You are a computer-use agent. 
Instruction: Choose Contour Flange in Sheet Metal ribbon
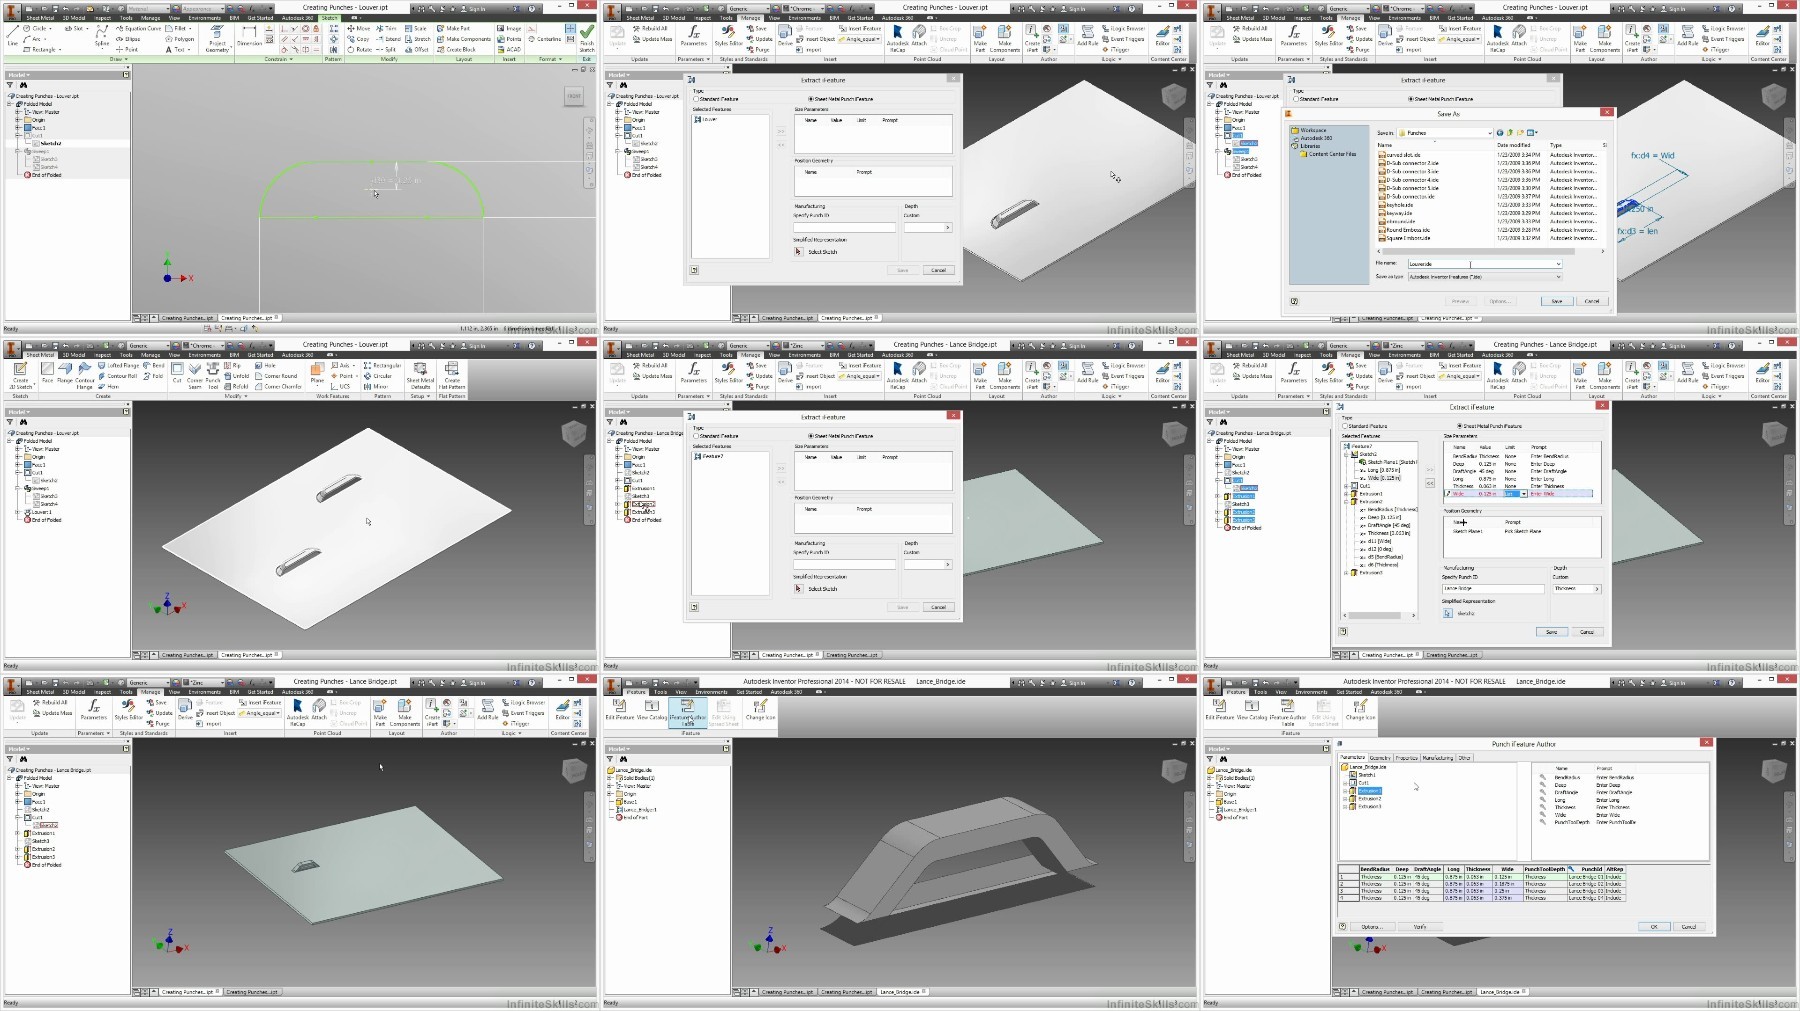(84, 374)
